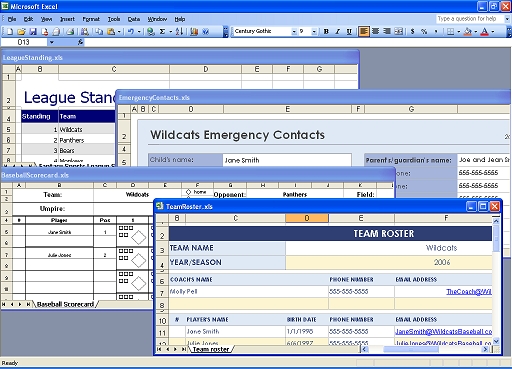The width and height of the screenshot is (512, 369).
Task: Toggle Merge and Center
Action: 398,31
